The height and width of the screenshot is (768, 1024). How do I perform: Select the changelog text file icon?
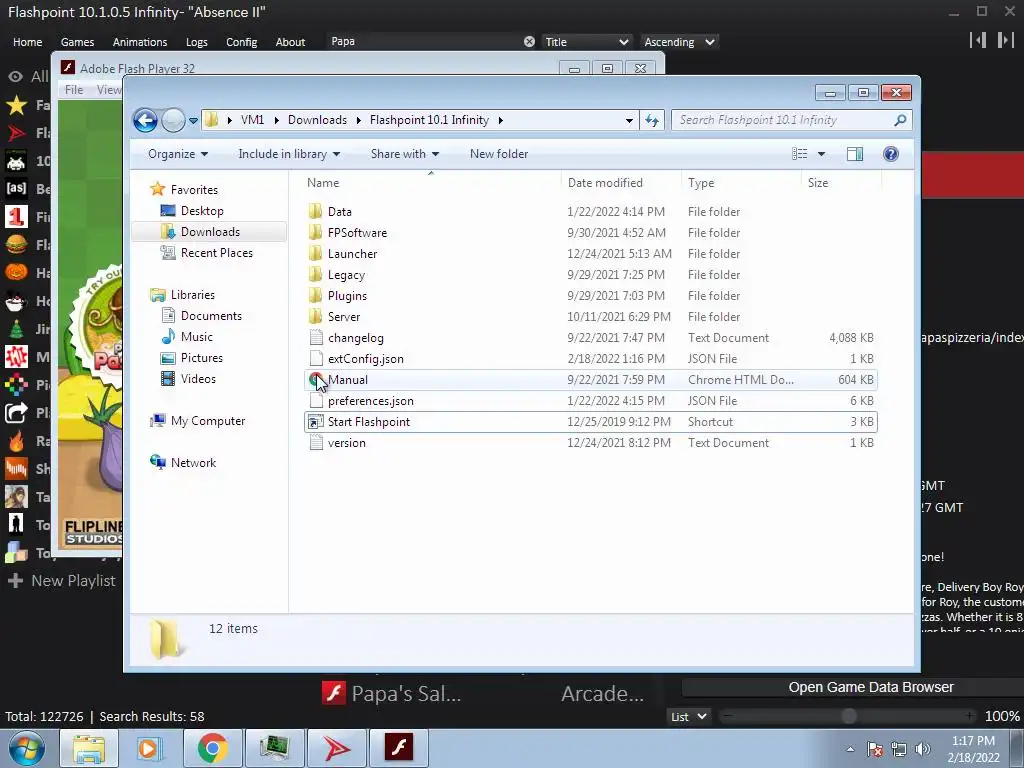[316, 338]
